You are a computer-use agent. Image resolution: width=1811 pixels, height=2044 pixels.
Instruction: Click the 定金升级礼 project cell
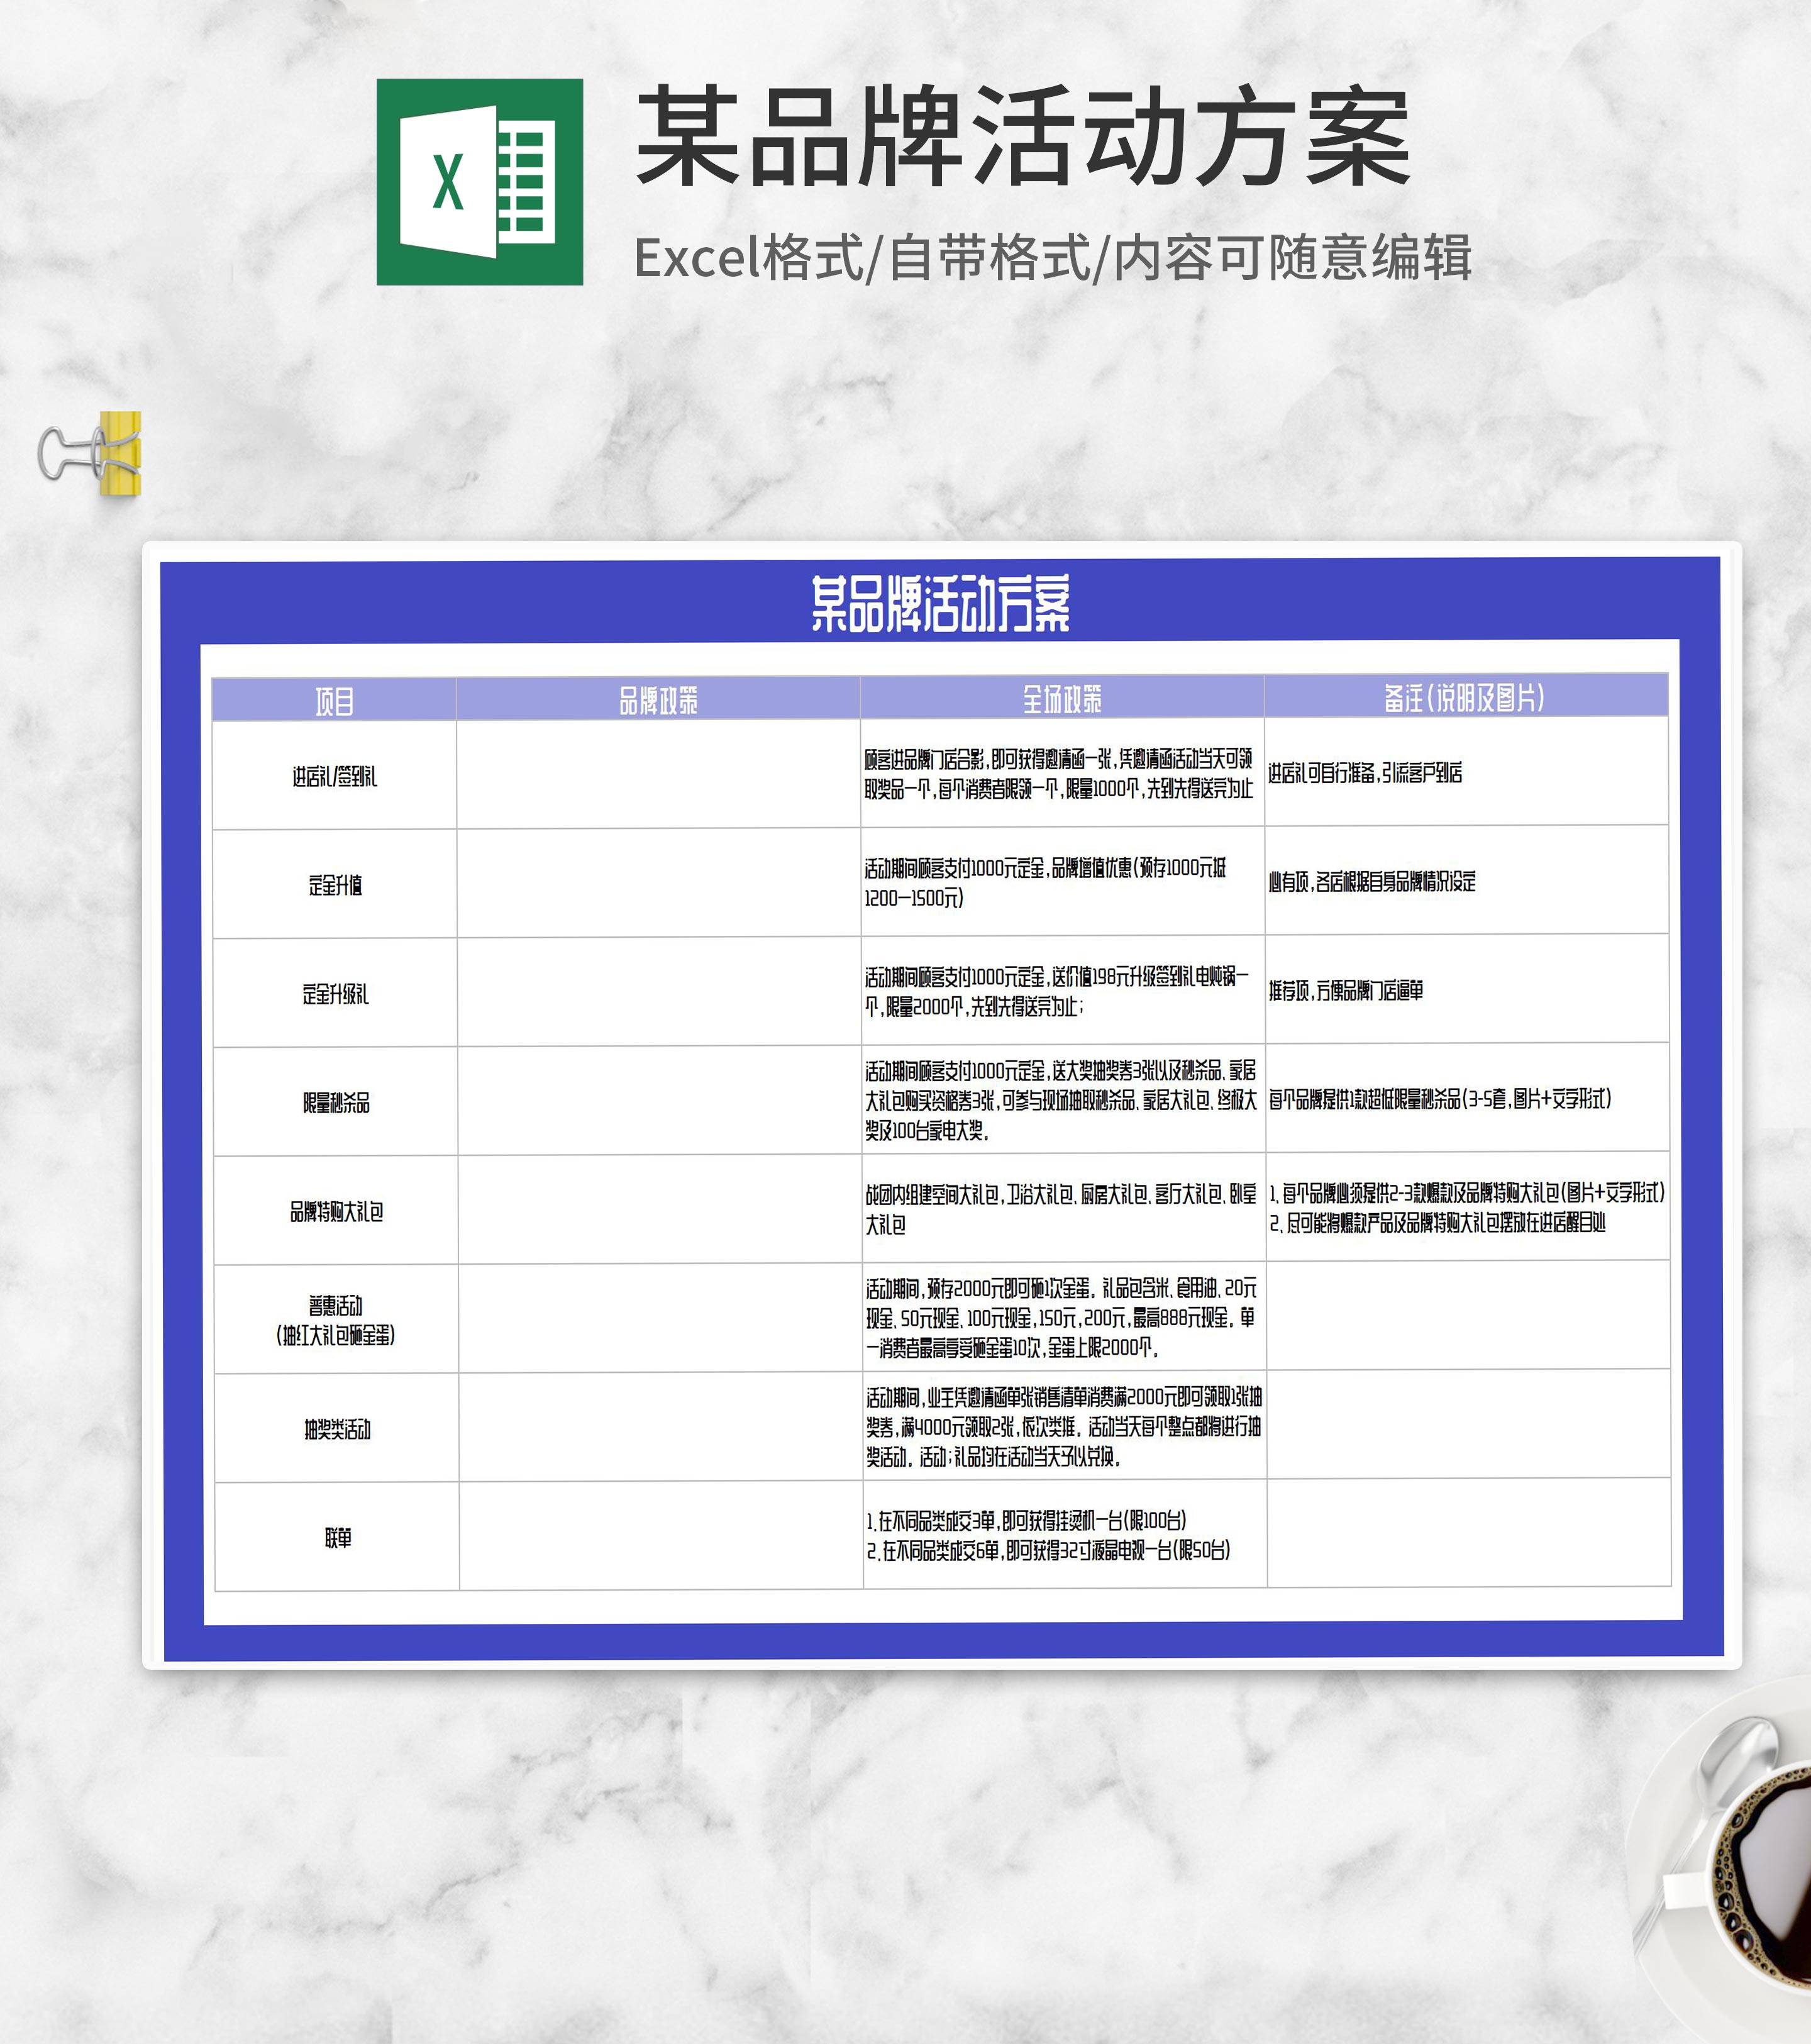[335, 994]
